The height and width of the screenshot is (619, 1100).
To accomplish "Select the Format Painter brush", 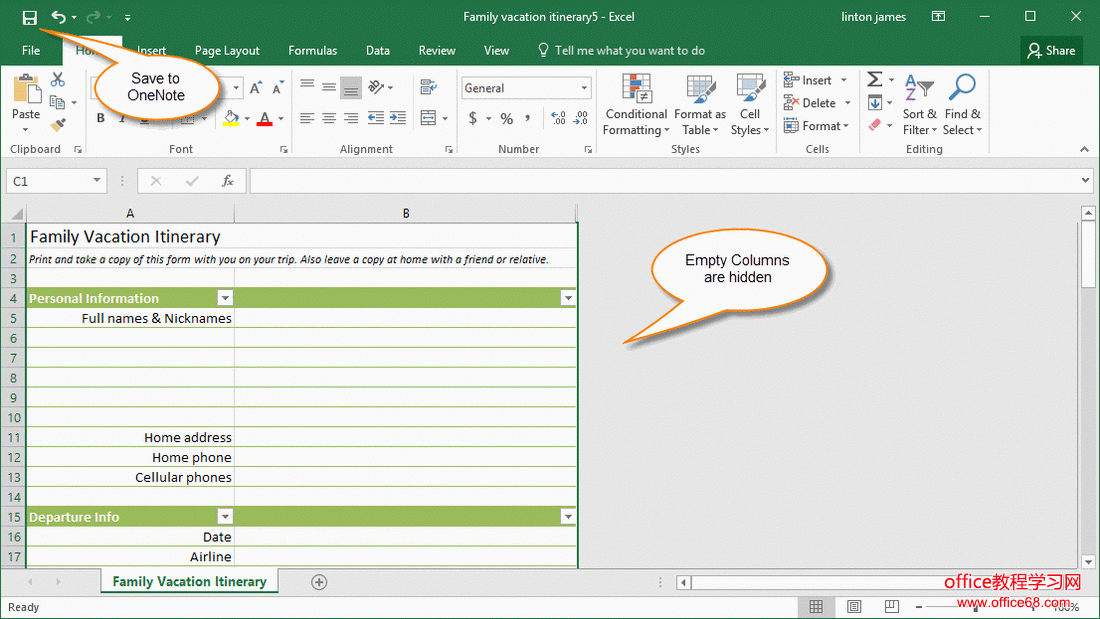I will tap(58, 125).
